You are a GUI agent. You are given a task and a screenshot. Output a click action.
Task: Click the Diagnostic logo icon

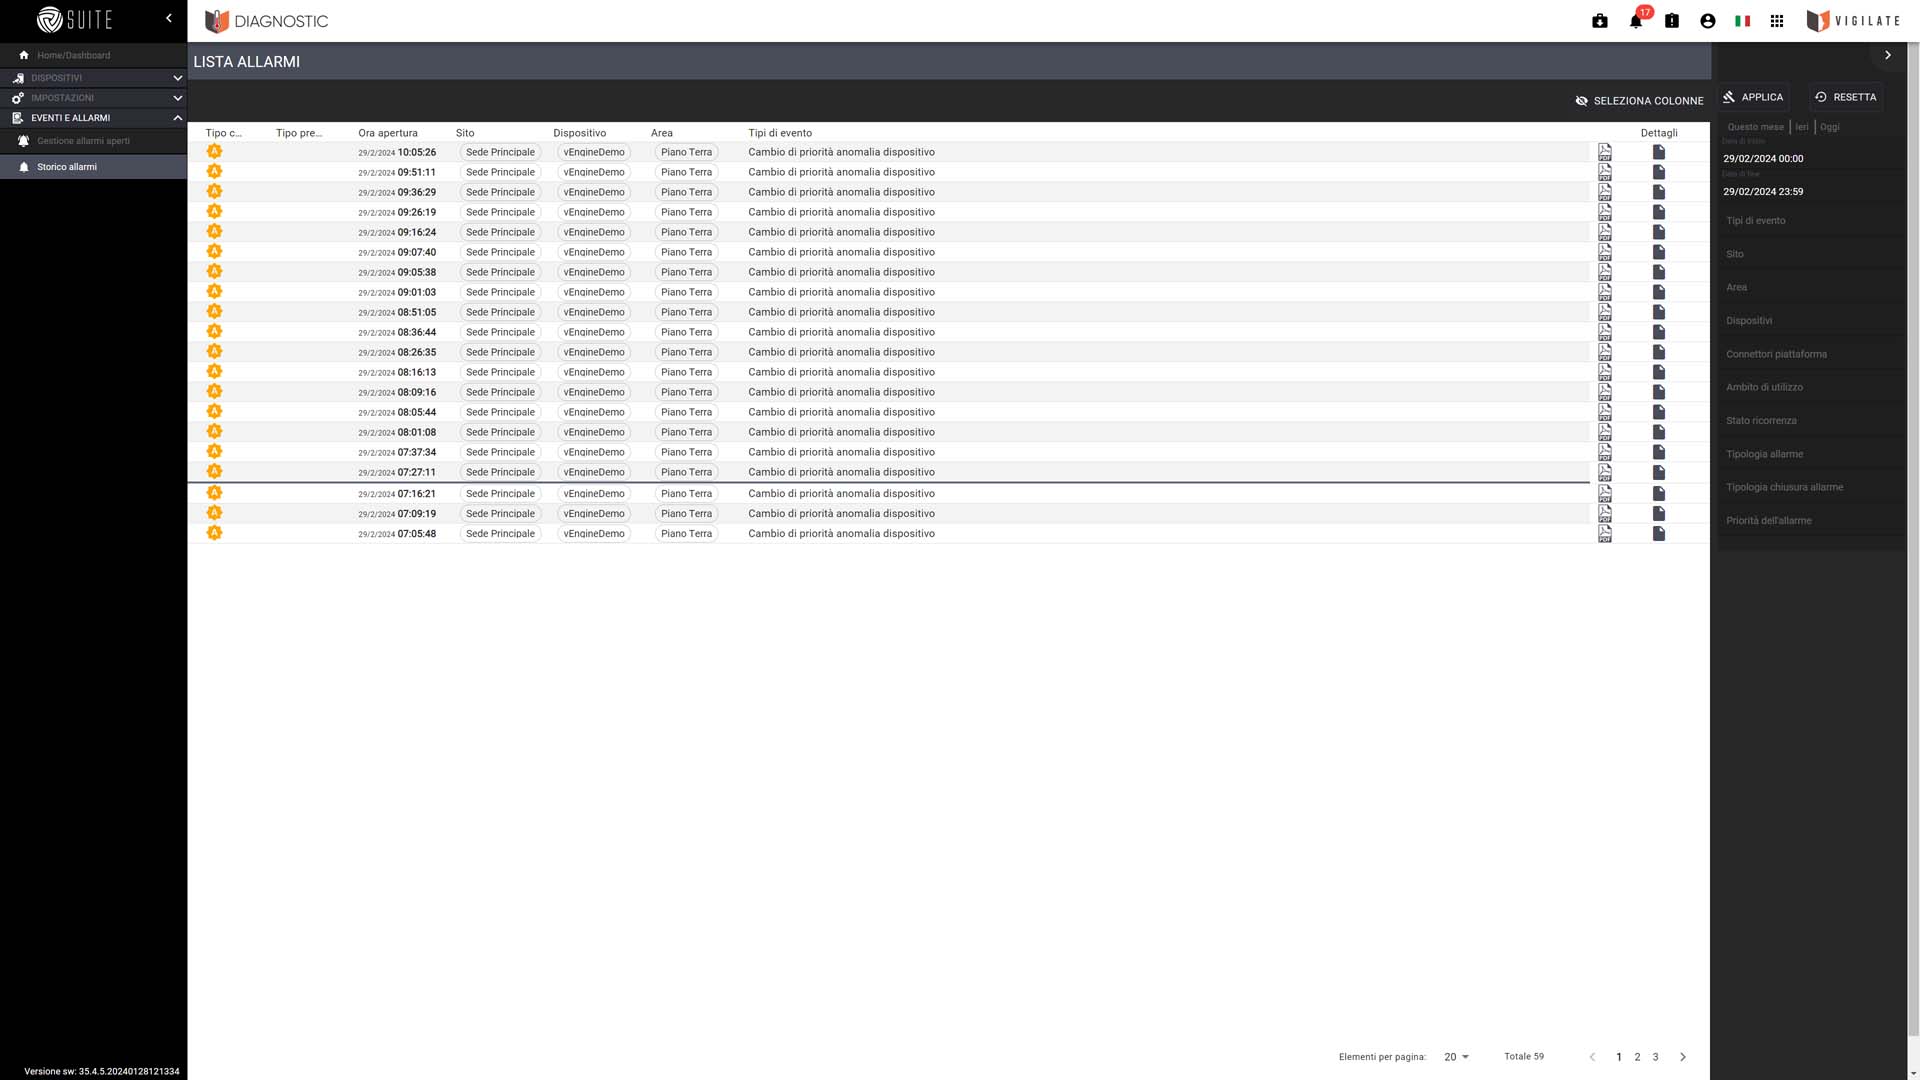217,21
